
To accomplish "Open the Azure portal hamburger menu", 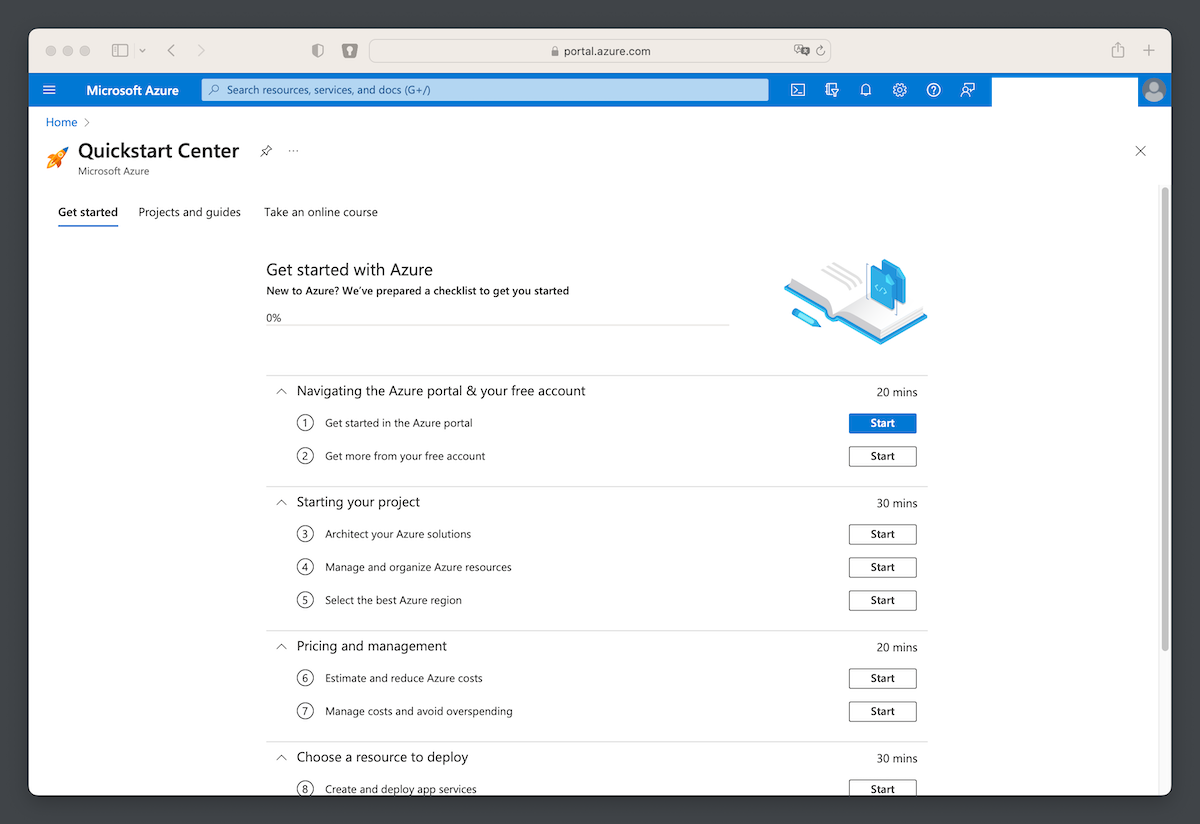I will click(49, 90).
